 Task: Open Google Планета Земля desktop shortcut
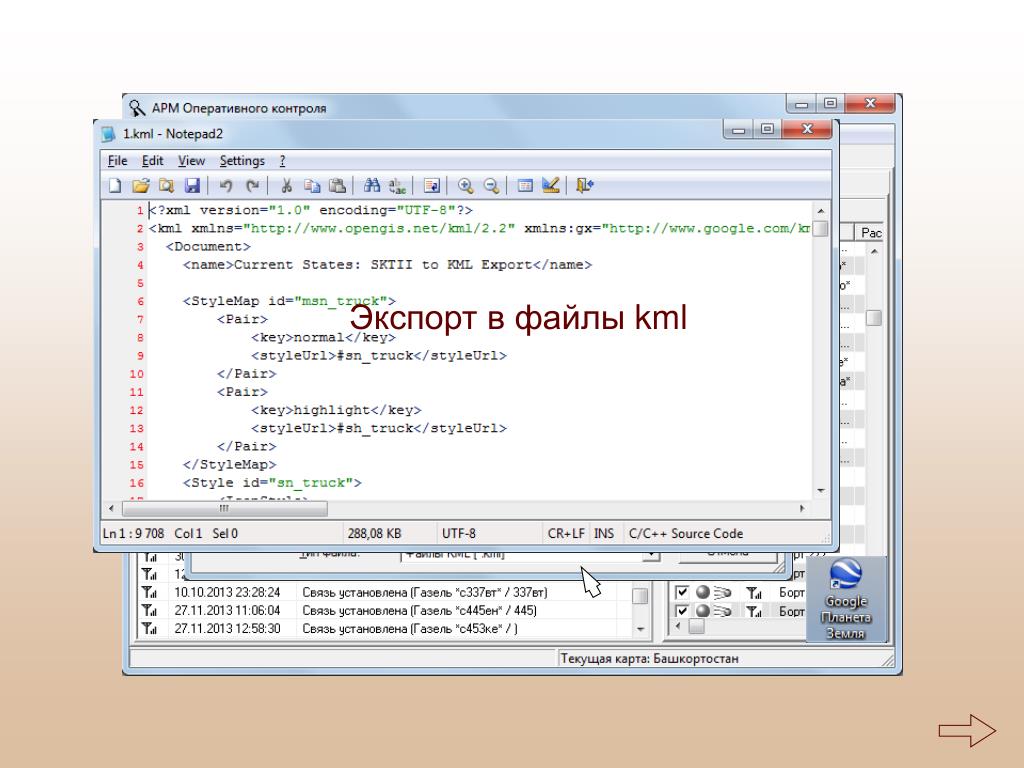coord(846,600)
